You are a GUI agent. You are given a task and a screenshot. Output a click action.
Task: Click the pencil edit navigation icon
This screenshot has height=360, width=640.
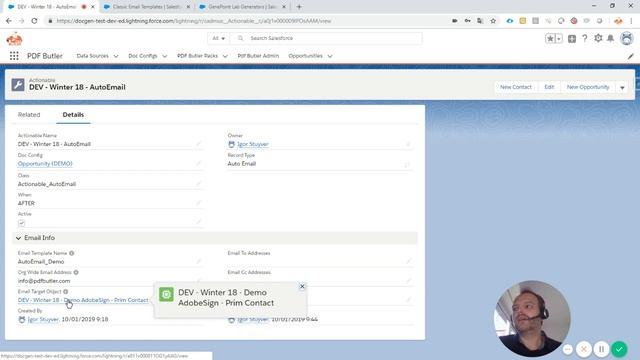631,56
